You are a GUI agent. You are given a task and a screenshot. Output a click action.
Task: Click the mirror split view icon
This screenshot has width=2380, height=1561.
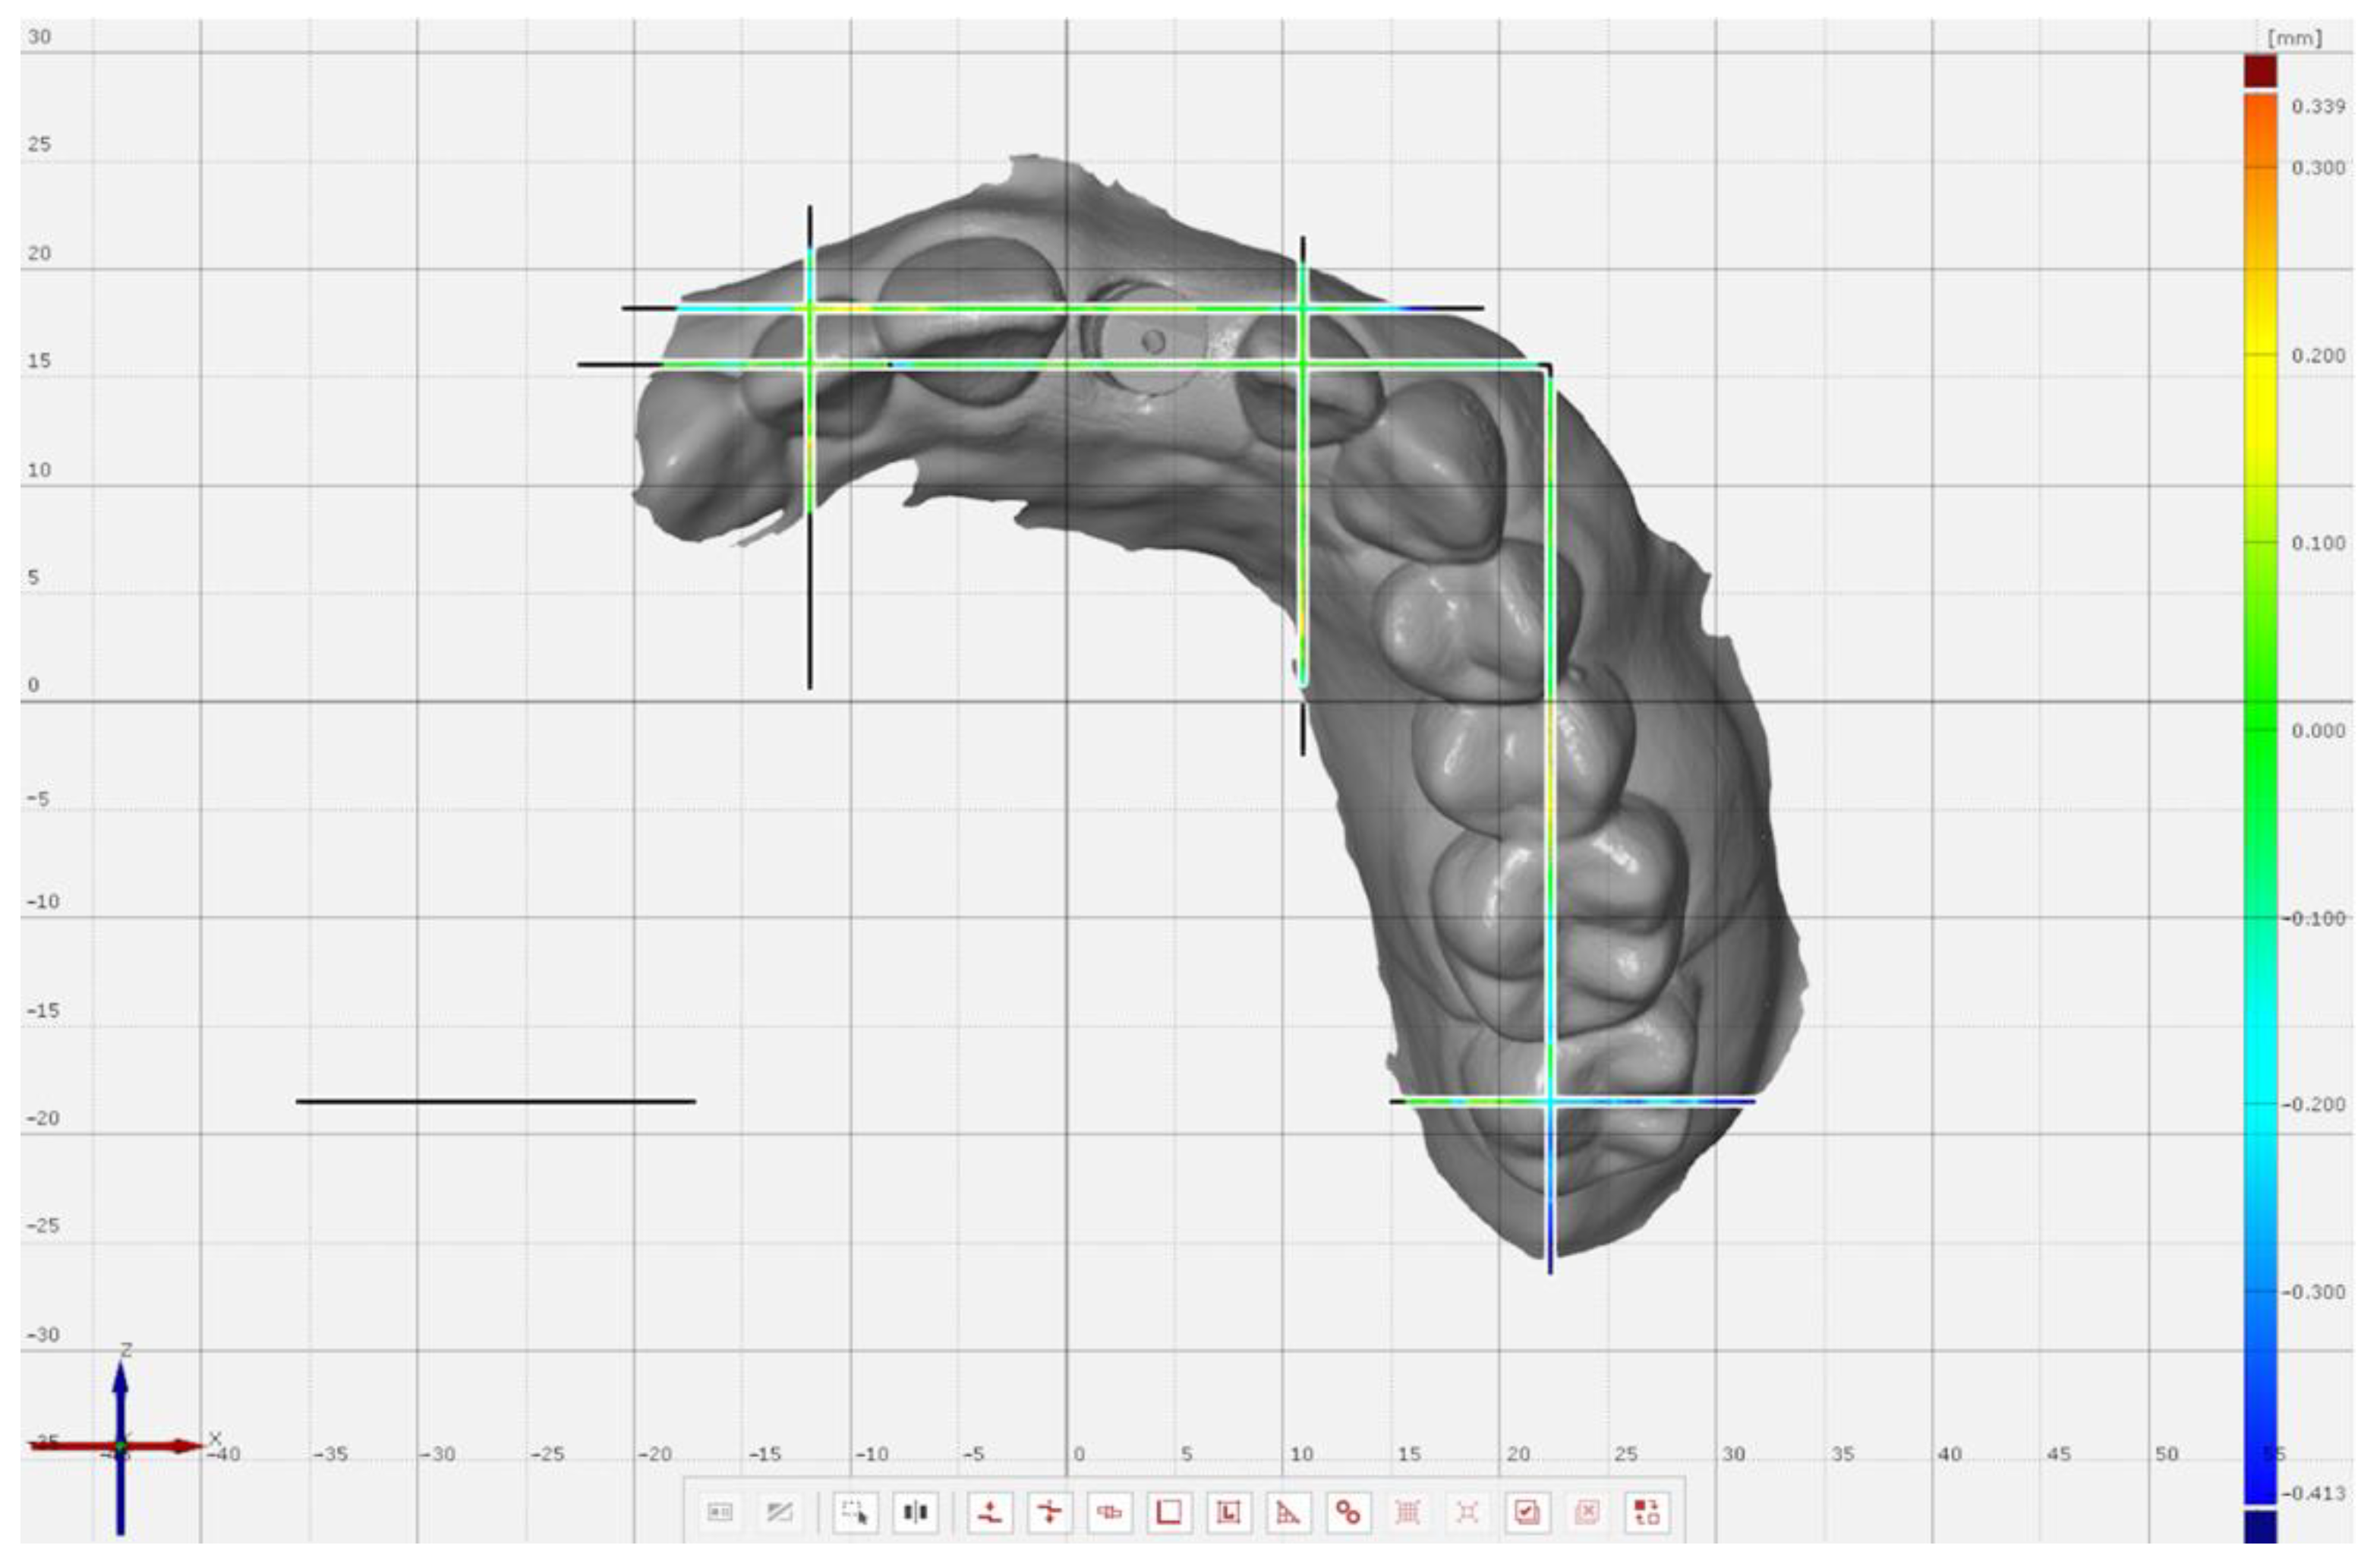click(915, 1512)
